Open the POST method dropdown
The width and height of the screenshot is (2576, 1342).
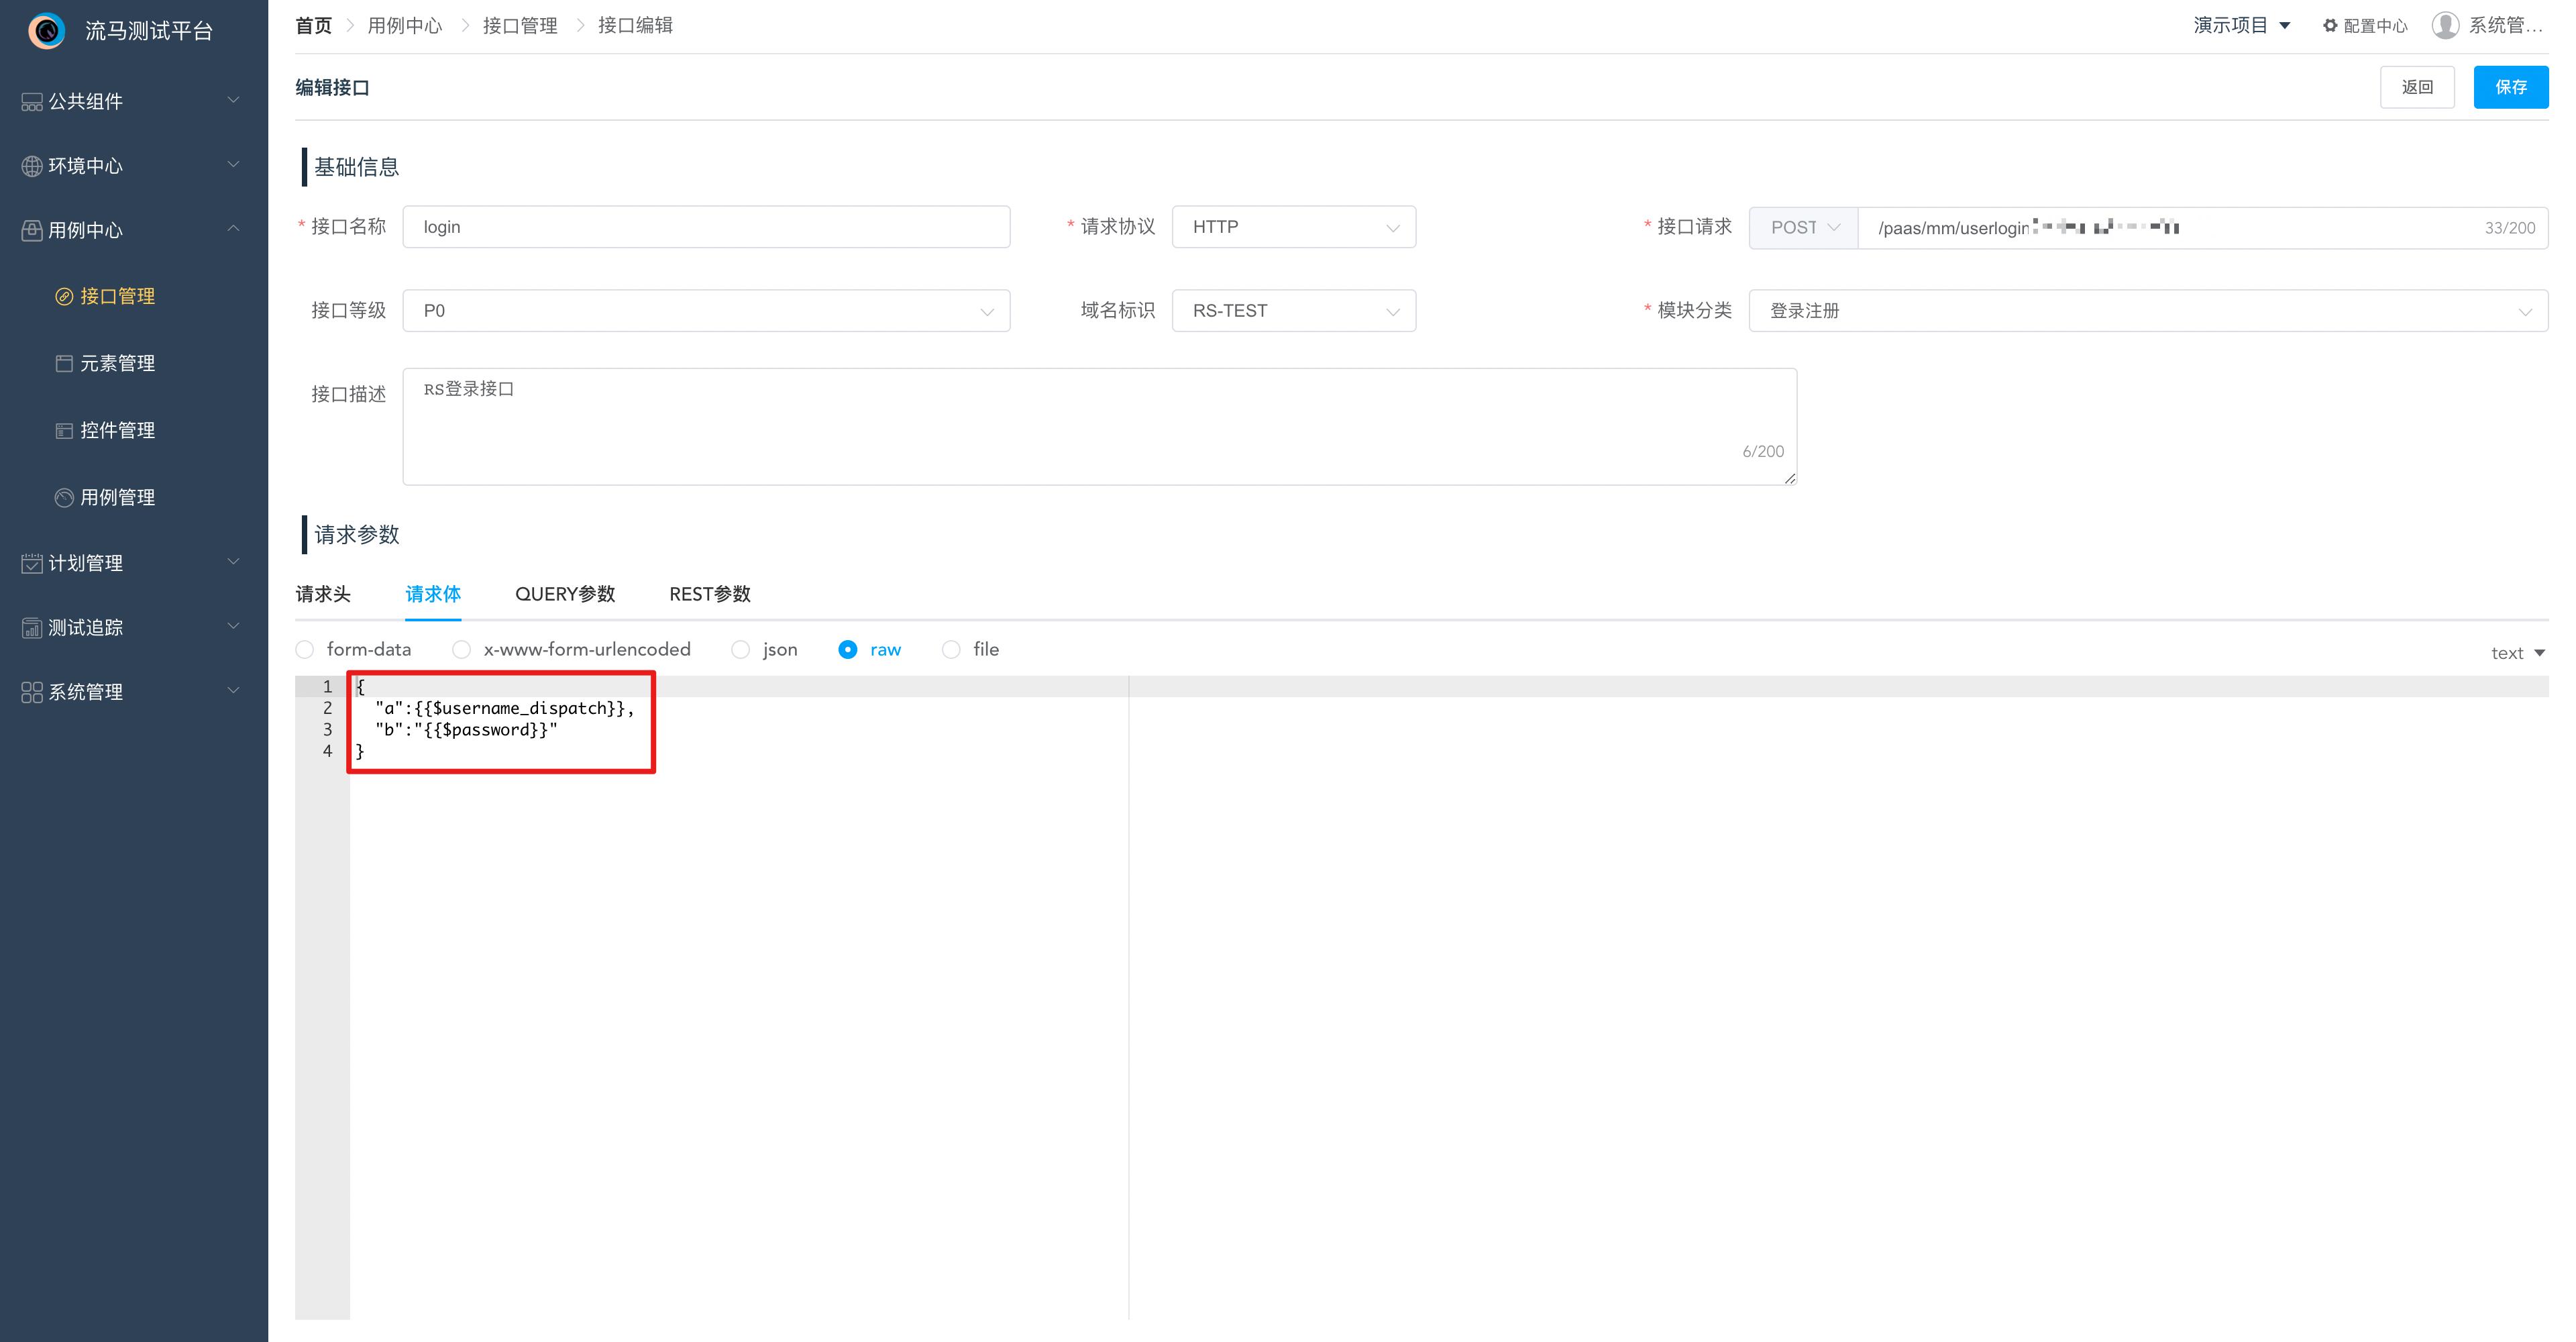click(x=1803, y=227)
